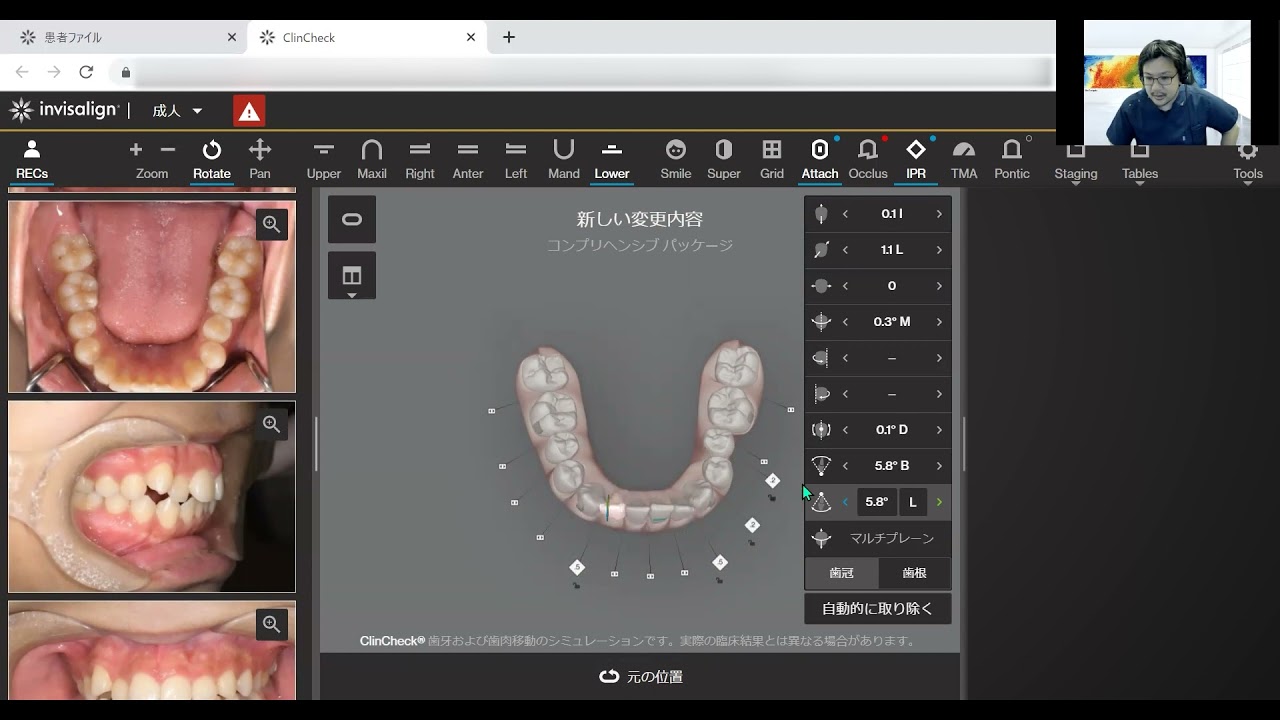Click the green right arrow for torque

click(x=939, y=502)
